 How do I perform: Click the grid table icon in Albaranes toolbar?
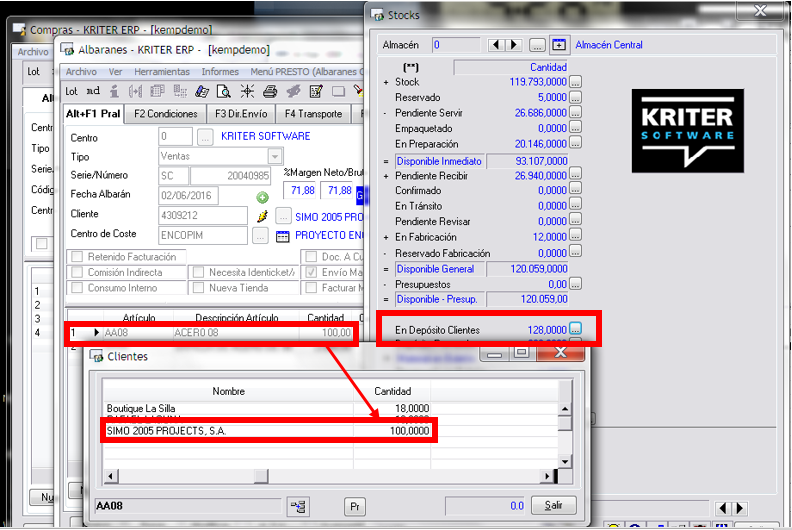click(x=157, y=91)
